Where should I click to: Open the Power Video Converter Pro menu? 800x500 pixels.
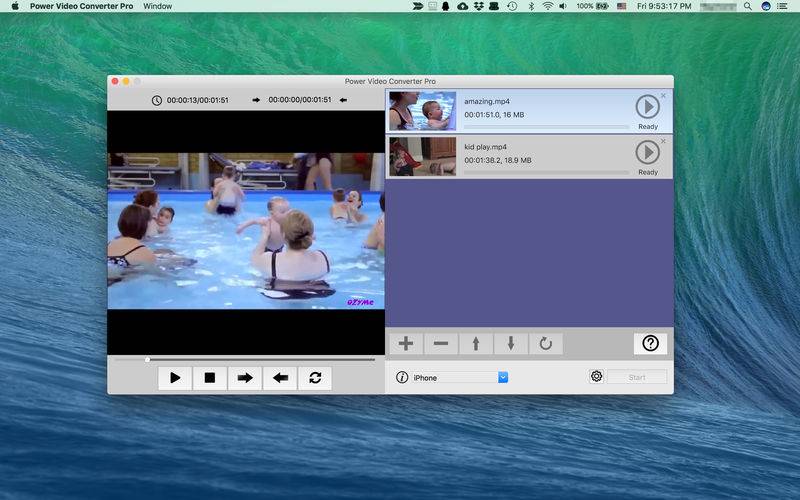point(82,6)
